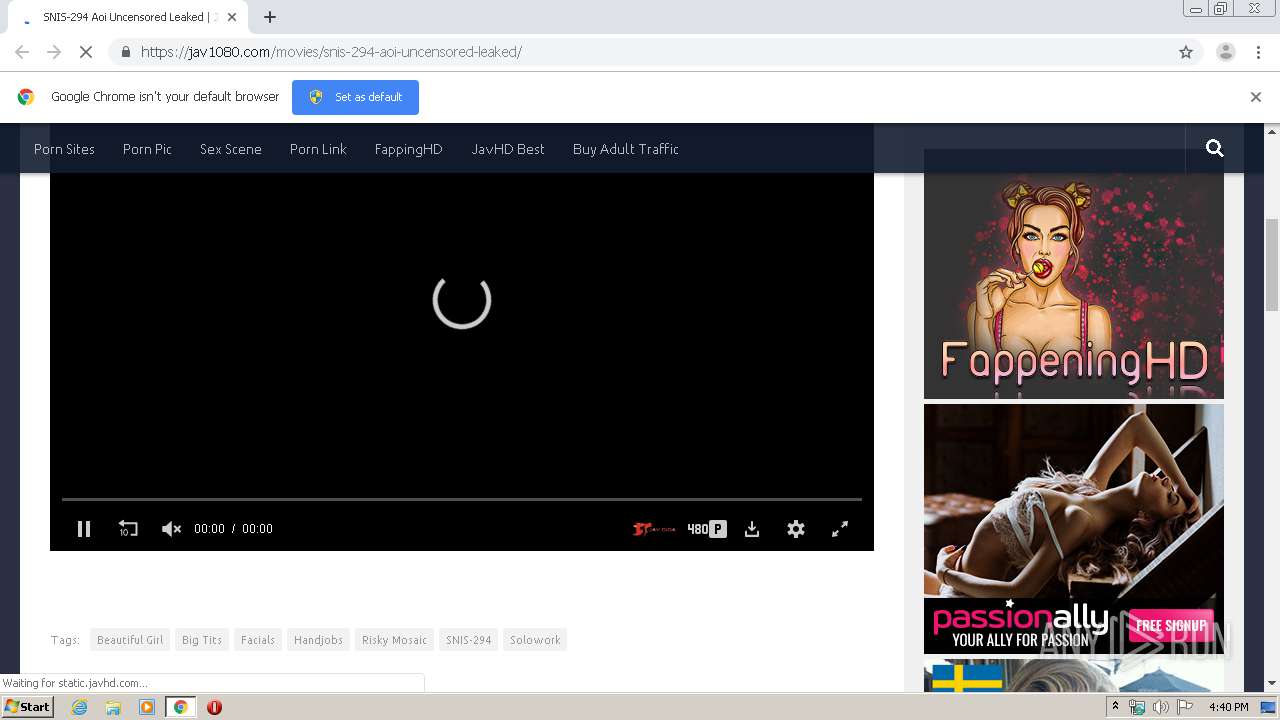This screenshot has width=1280, height=720.
Task: Select the SNIS-294 tag
Action: [469, 640]
